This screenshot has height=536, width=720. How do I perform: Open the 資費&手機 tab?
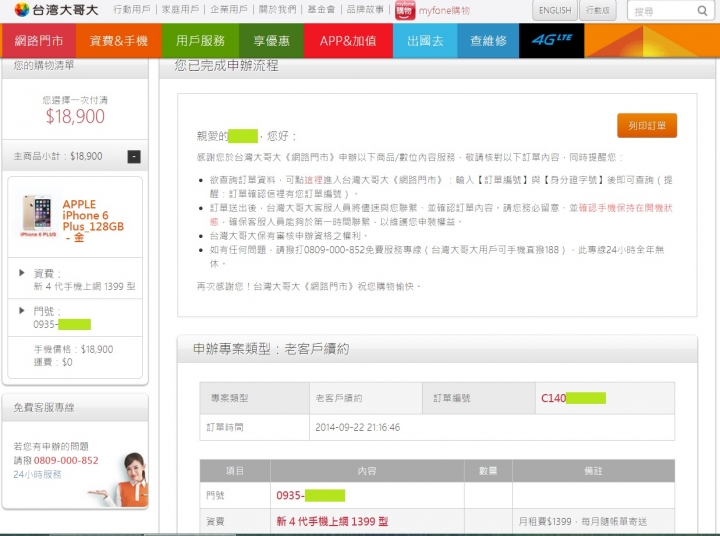coord(118,41)
